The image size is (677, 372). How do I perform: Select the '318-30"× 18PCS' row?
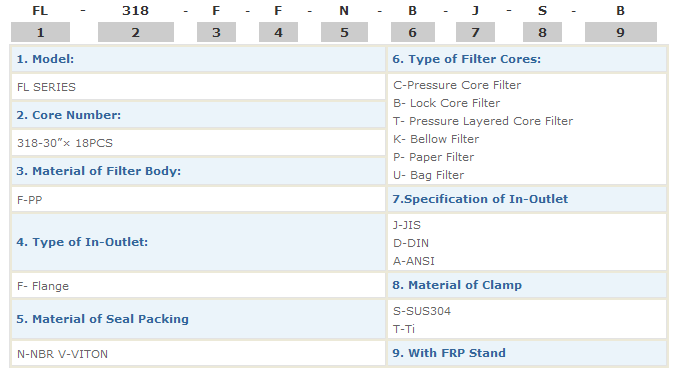(x=198, y=143)
